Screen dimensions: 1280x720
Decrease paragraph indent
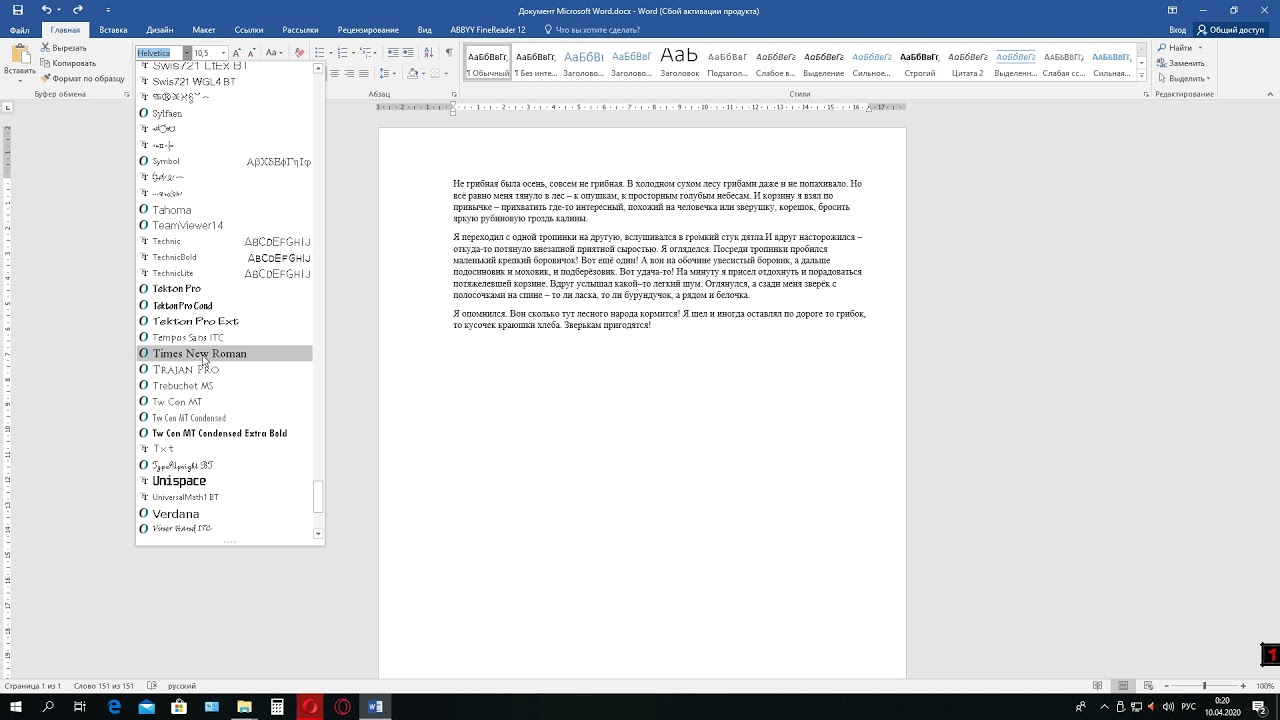coord(393,53)
